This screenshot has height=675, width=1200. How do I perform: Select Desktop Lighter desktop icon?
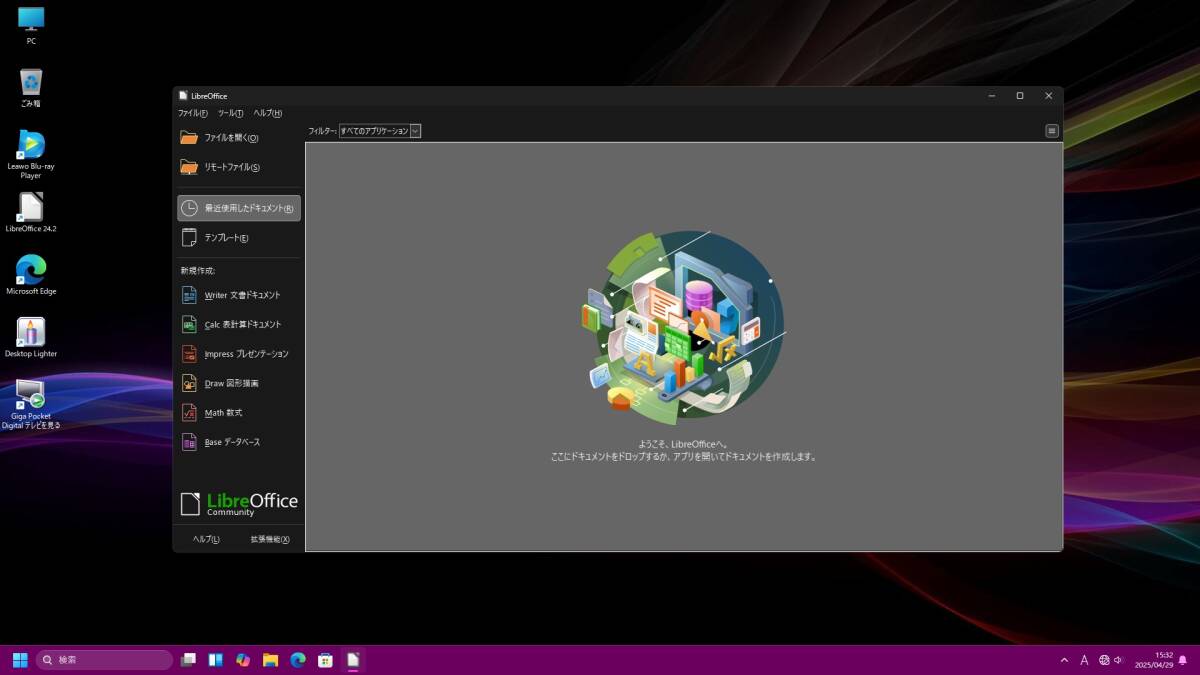point(31,337)
